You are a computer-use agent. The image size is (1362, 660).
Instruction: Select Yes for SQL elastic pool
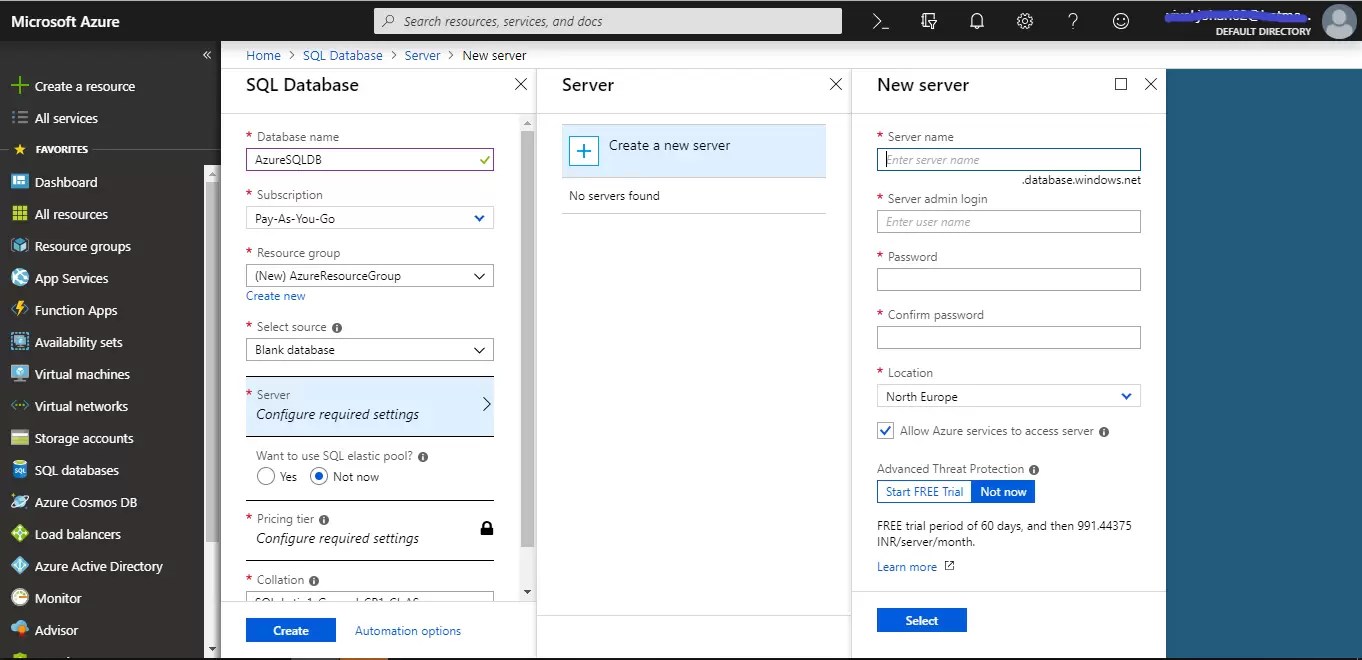pos(266,477)
